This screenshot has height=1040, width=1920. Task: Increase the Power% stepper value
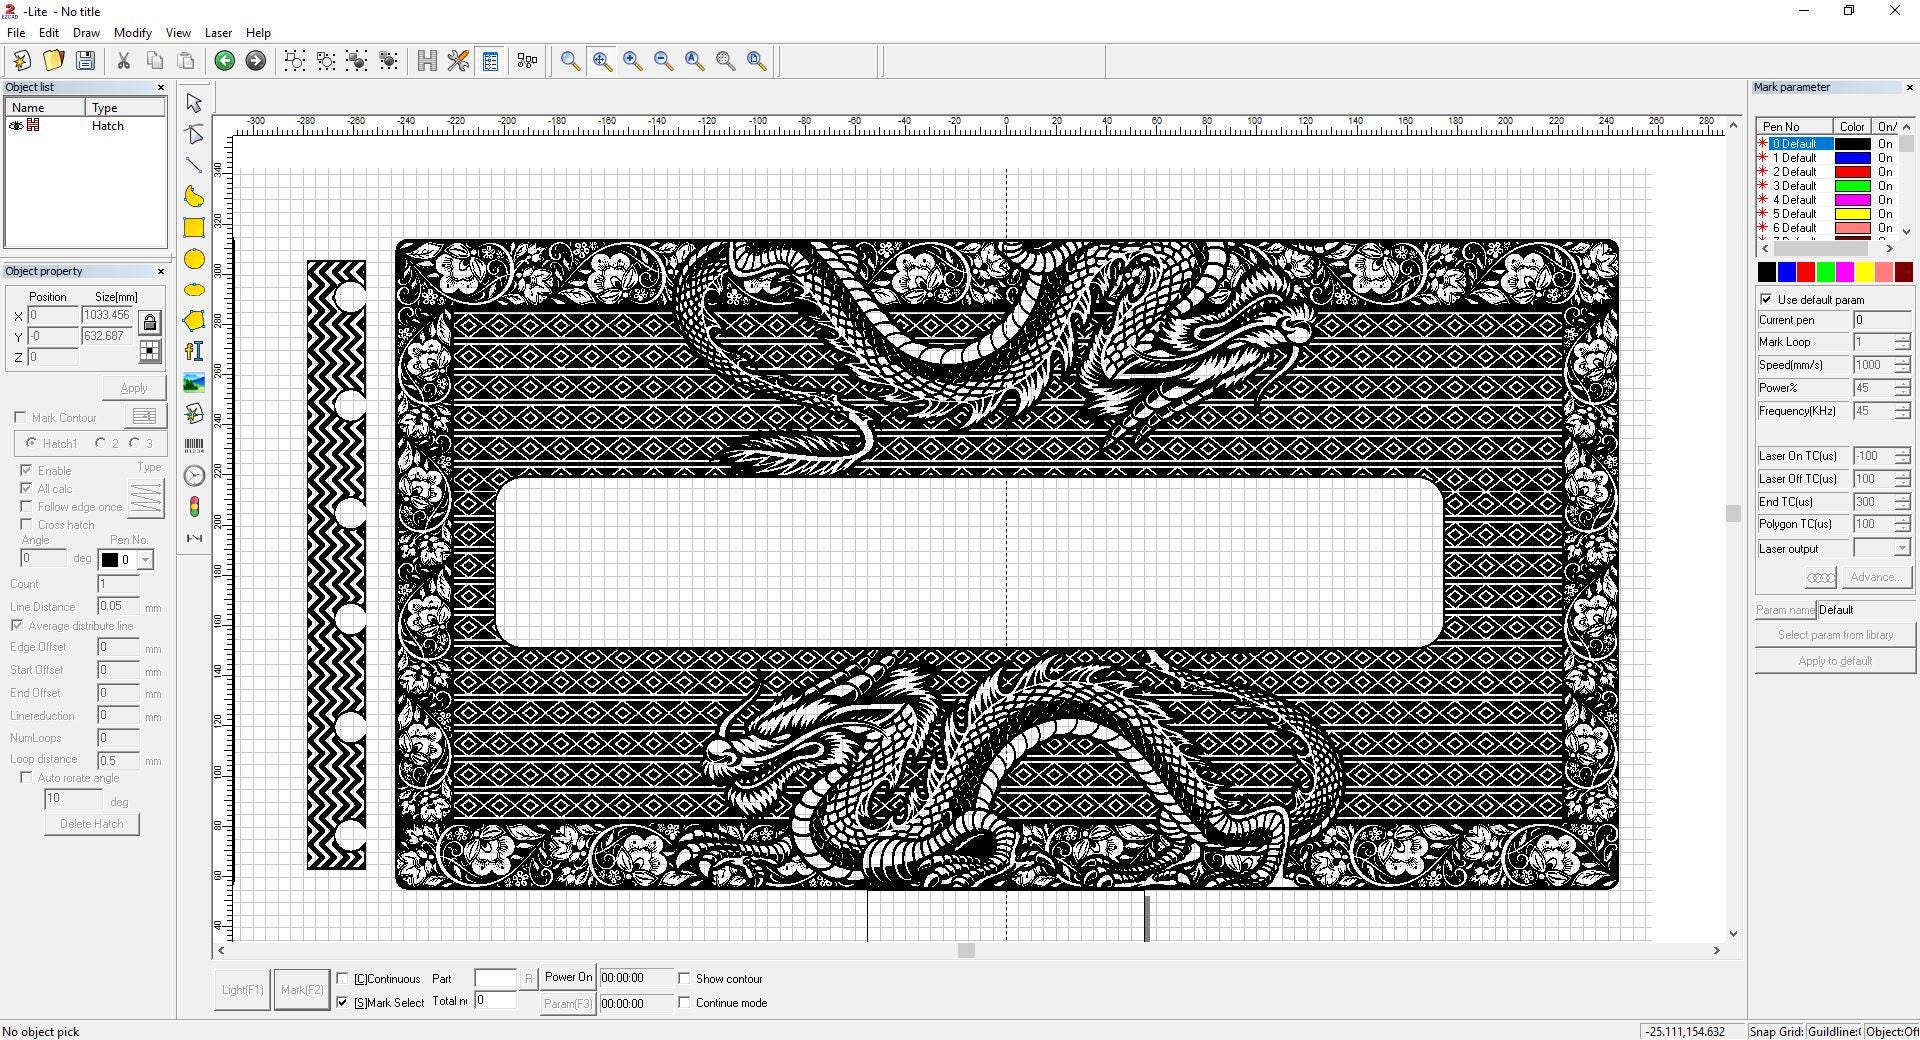1902,383
